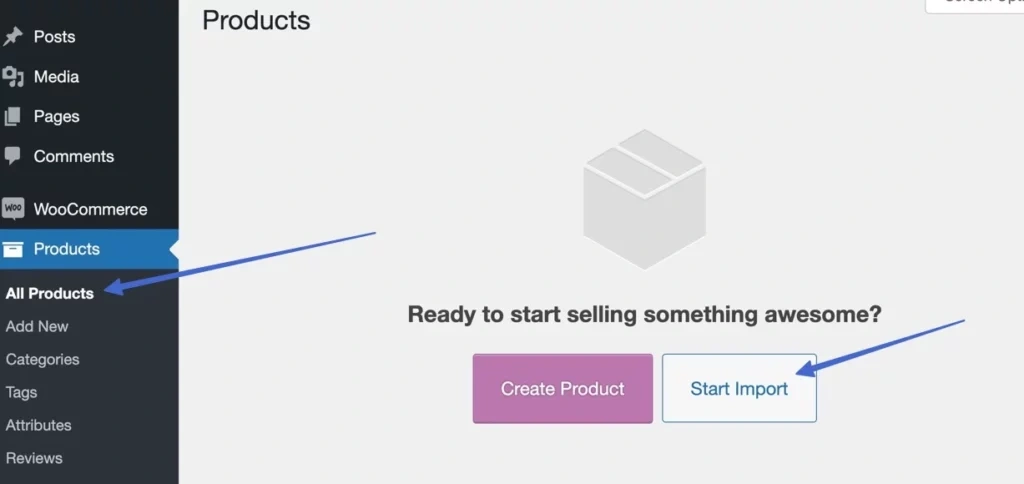
Task: Open product Categories submenu item
Action: pos(42,359)
